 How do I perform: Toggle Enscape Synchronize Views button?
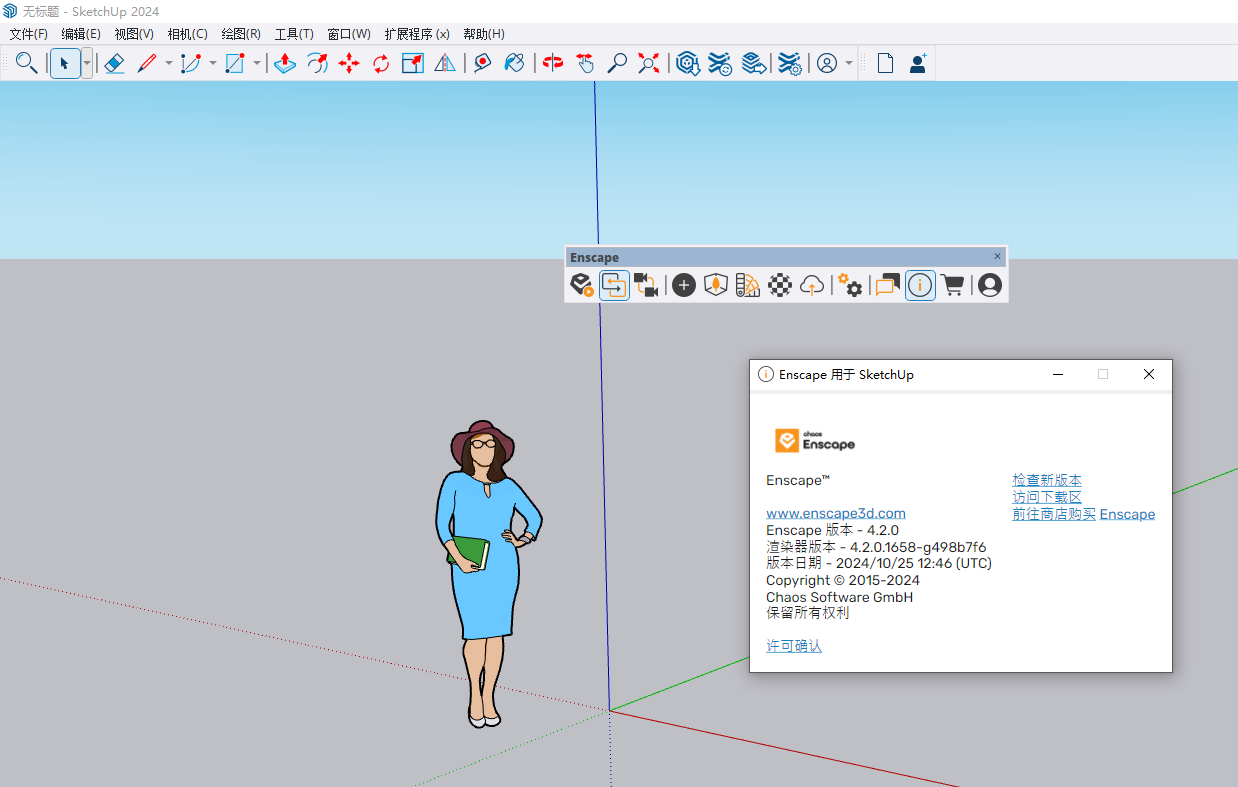pyautogui.click(x=646, y=285)
